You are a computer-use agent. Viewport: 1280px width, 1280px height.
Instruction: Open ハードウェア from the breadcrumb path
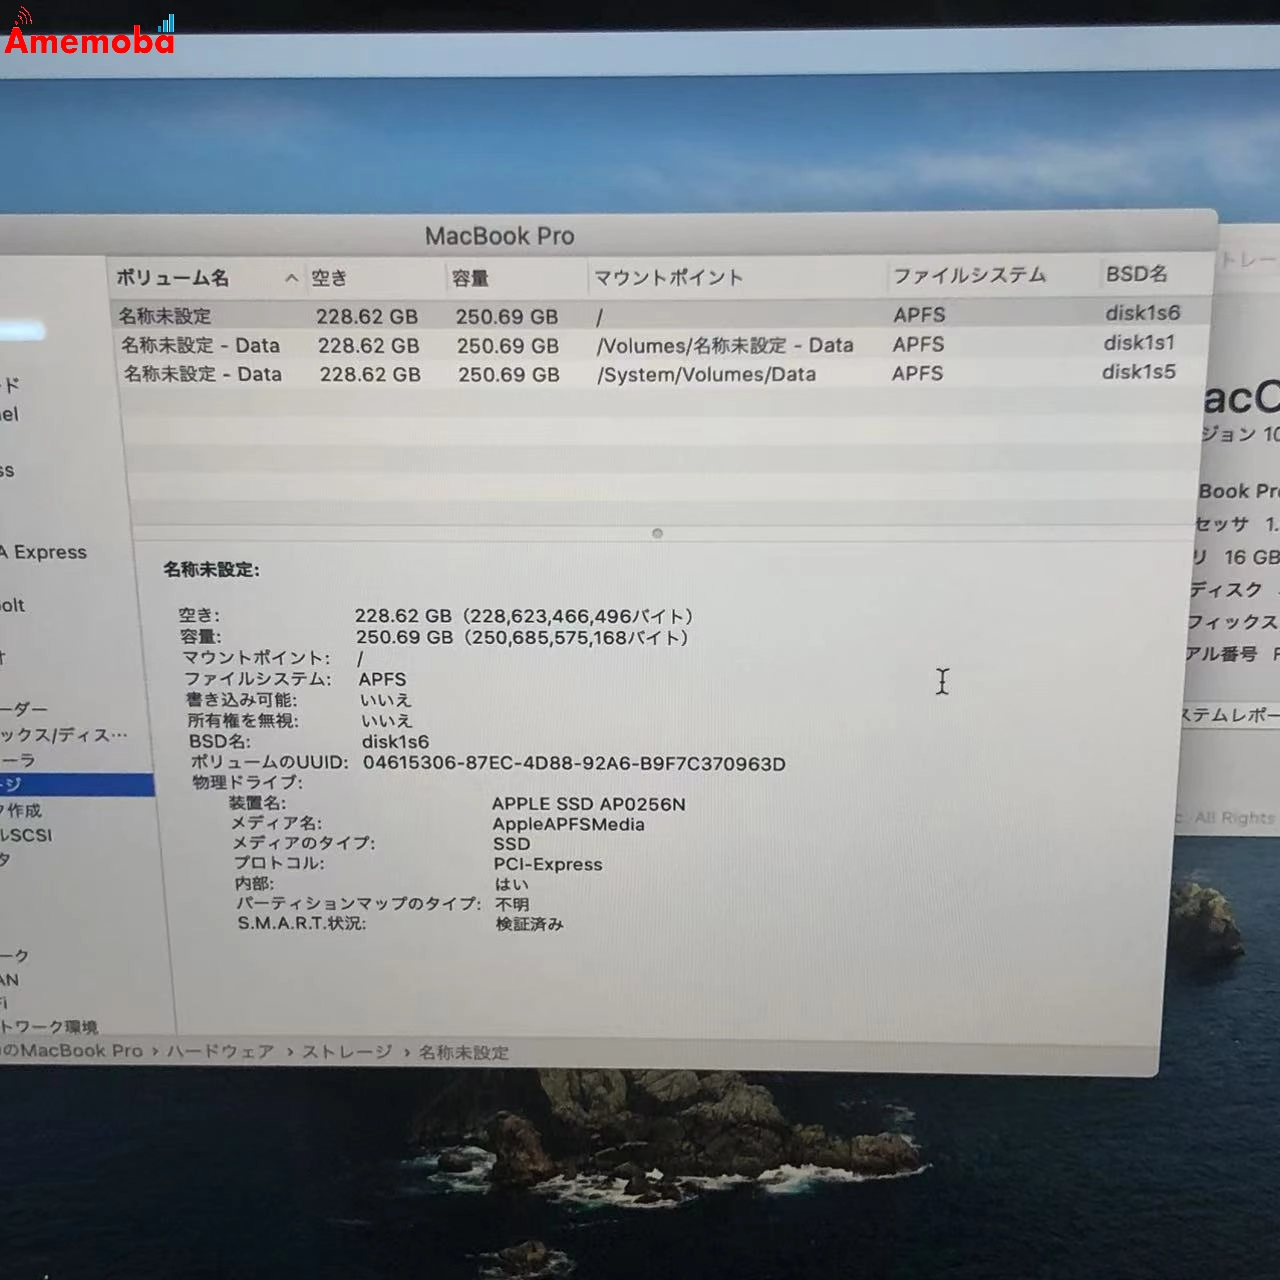(x=223, y=1052)
